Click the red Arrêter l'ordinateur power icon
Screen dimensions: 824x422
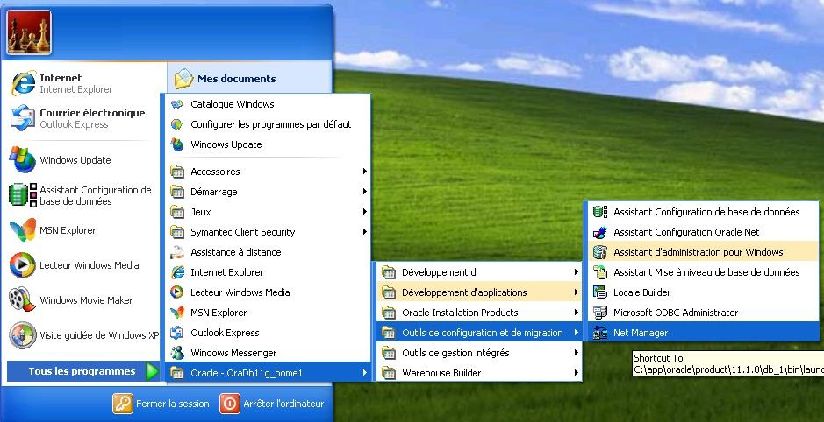coord(229,404)
